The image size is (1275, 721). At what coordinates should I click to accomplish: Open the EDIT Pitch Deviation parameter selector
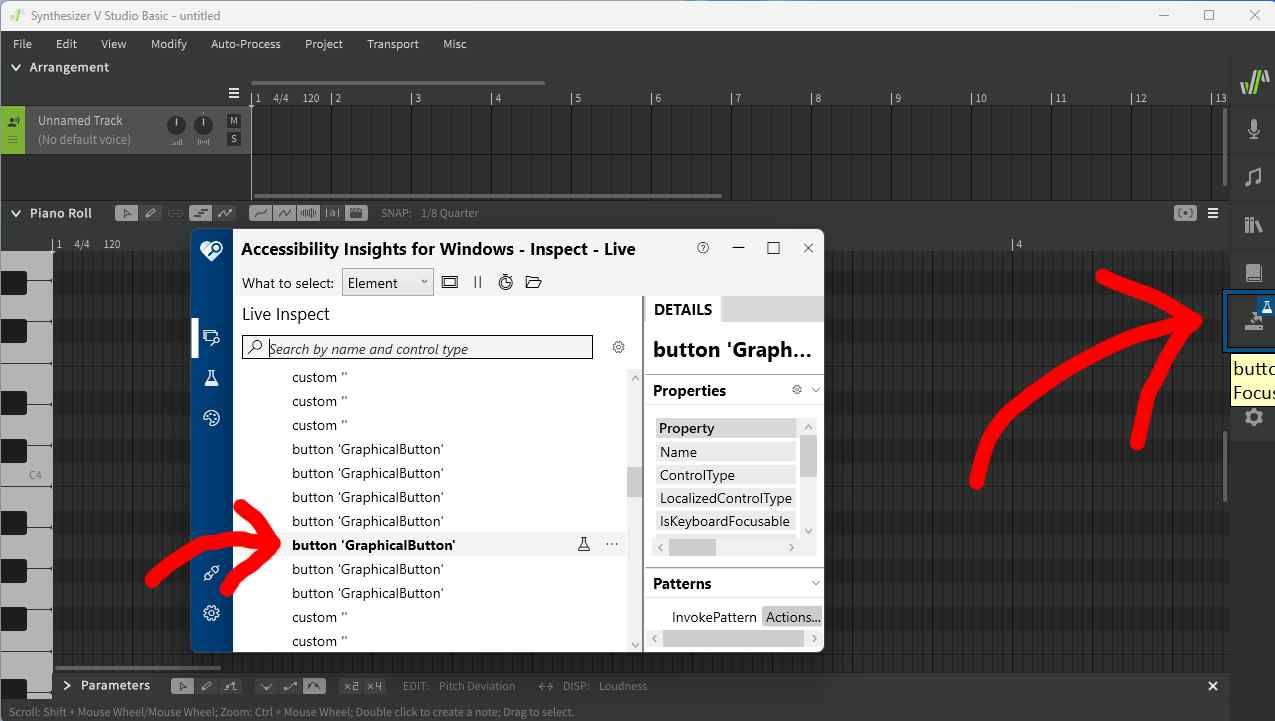477,686
